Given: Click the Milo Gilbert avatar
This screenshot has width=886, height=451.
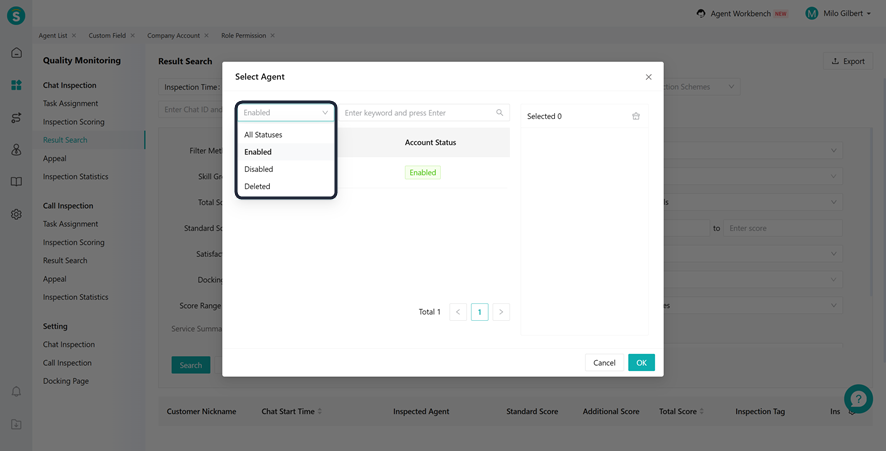Looking at the screenshot, I should tap(811, 13).
